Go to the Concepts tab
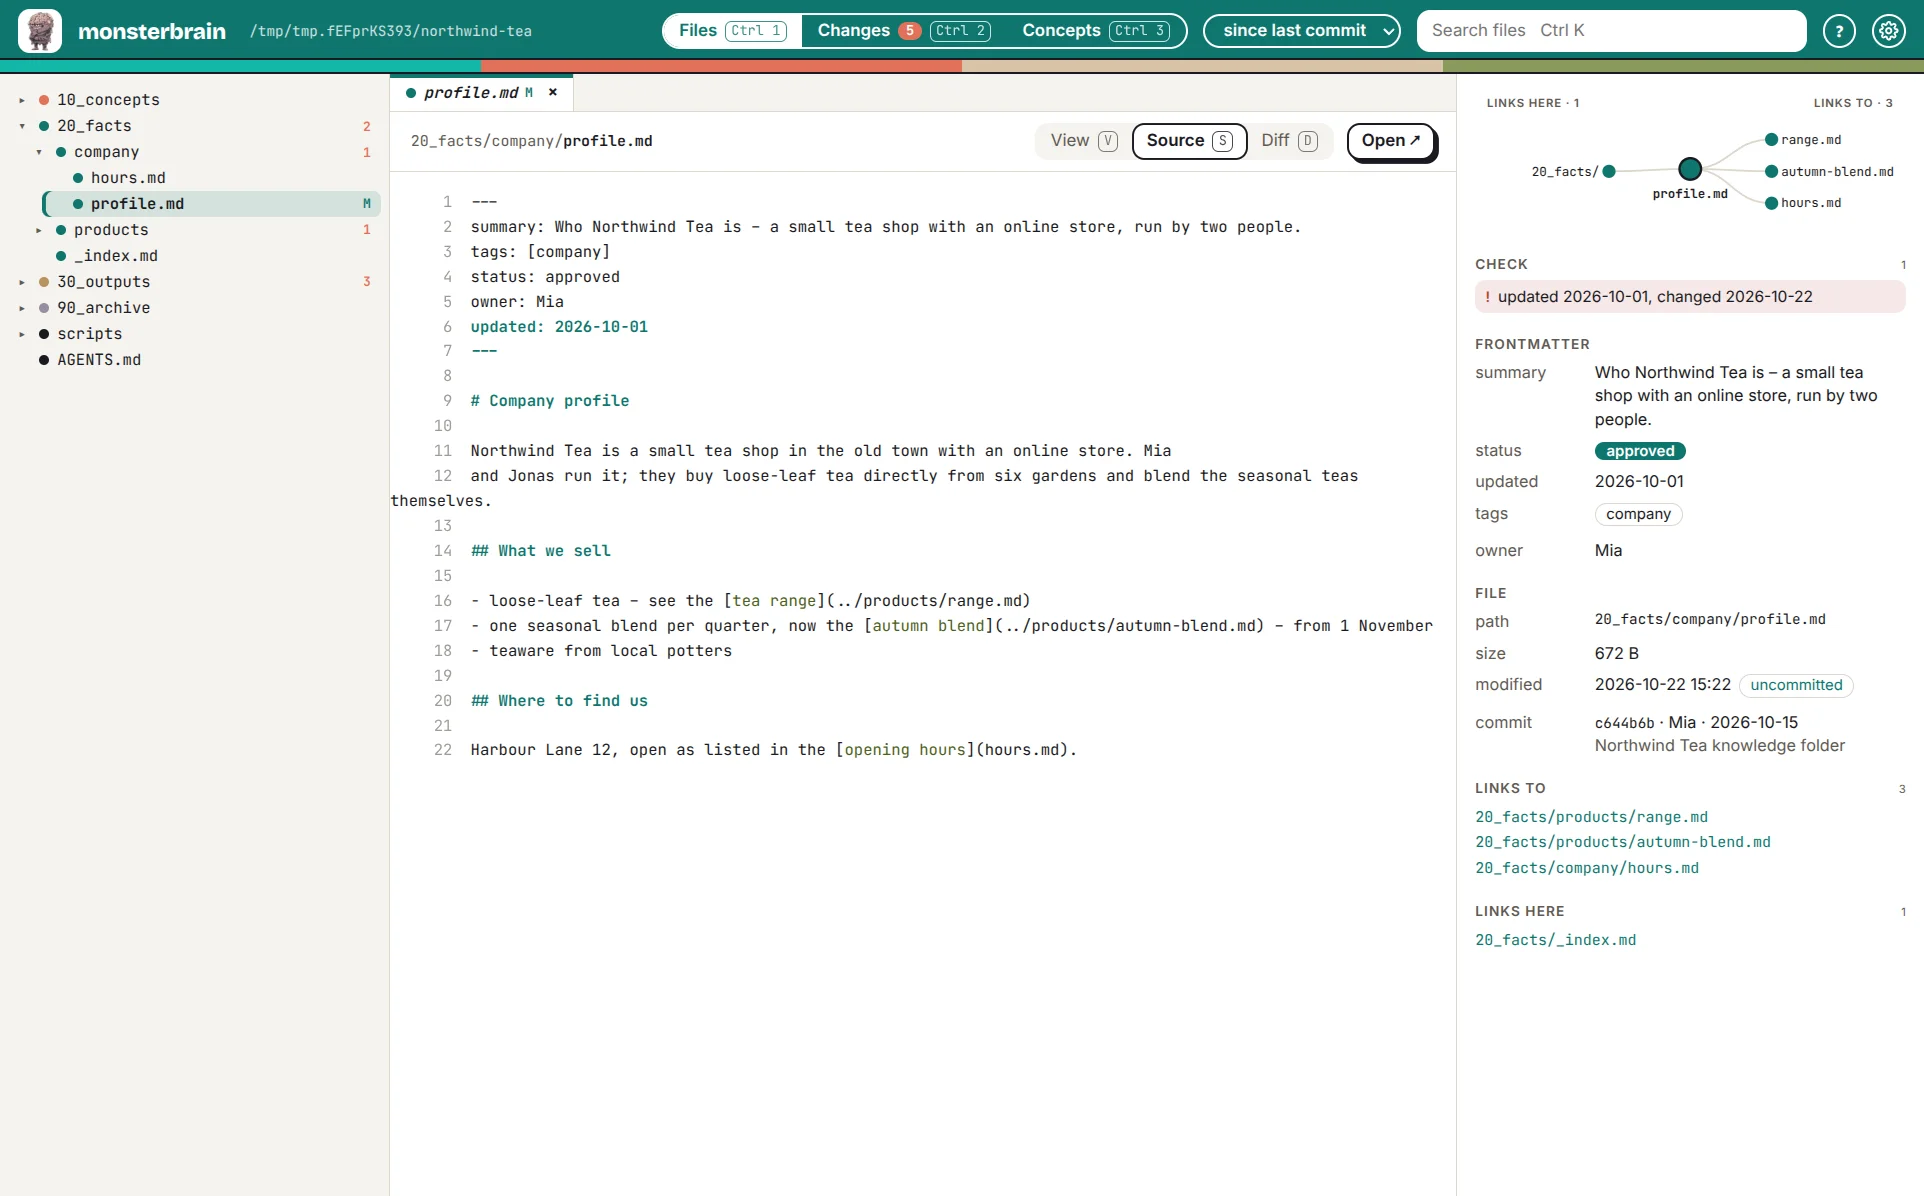 (1095, 31)
